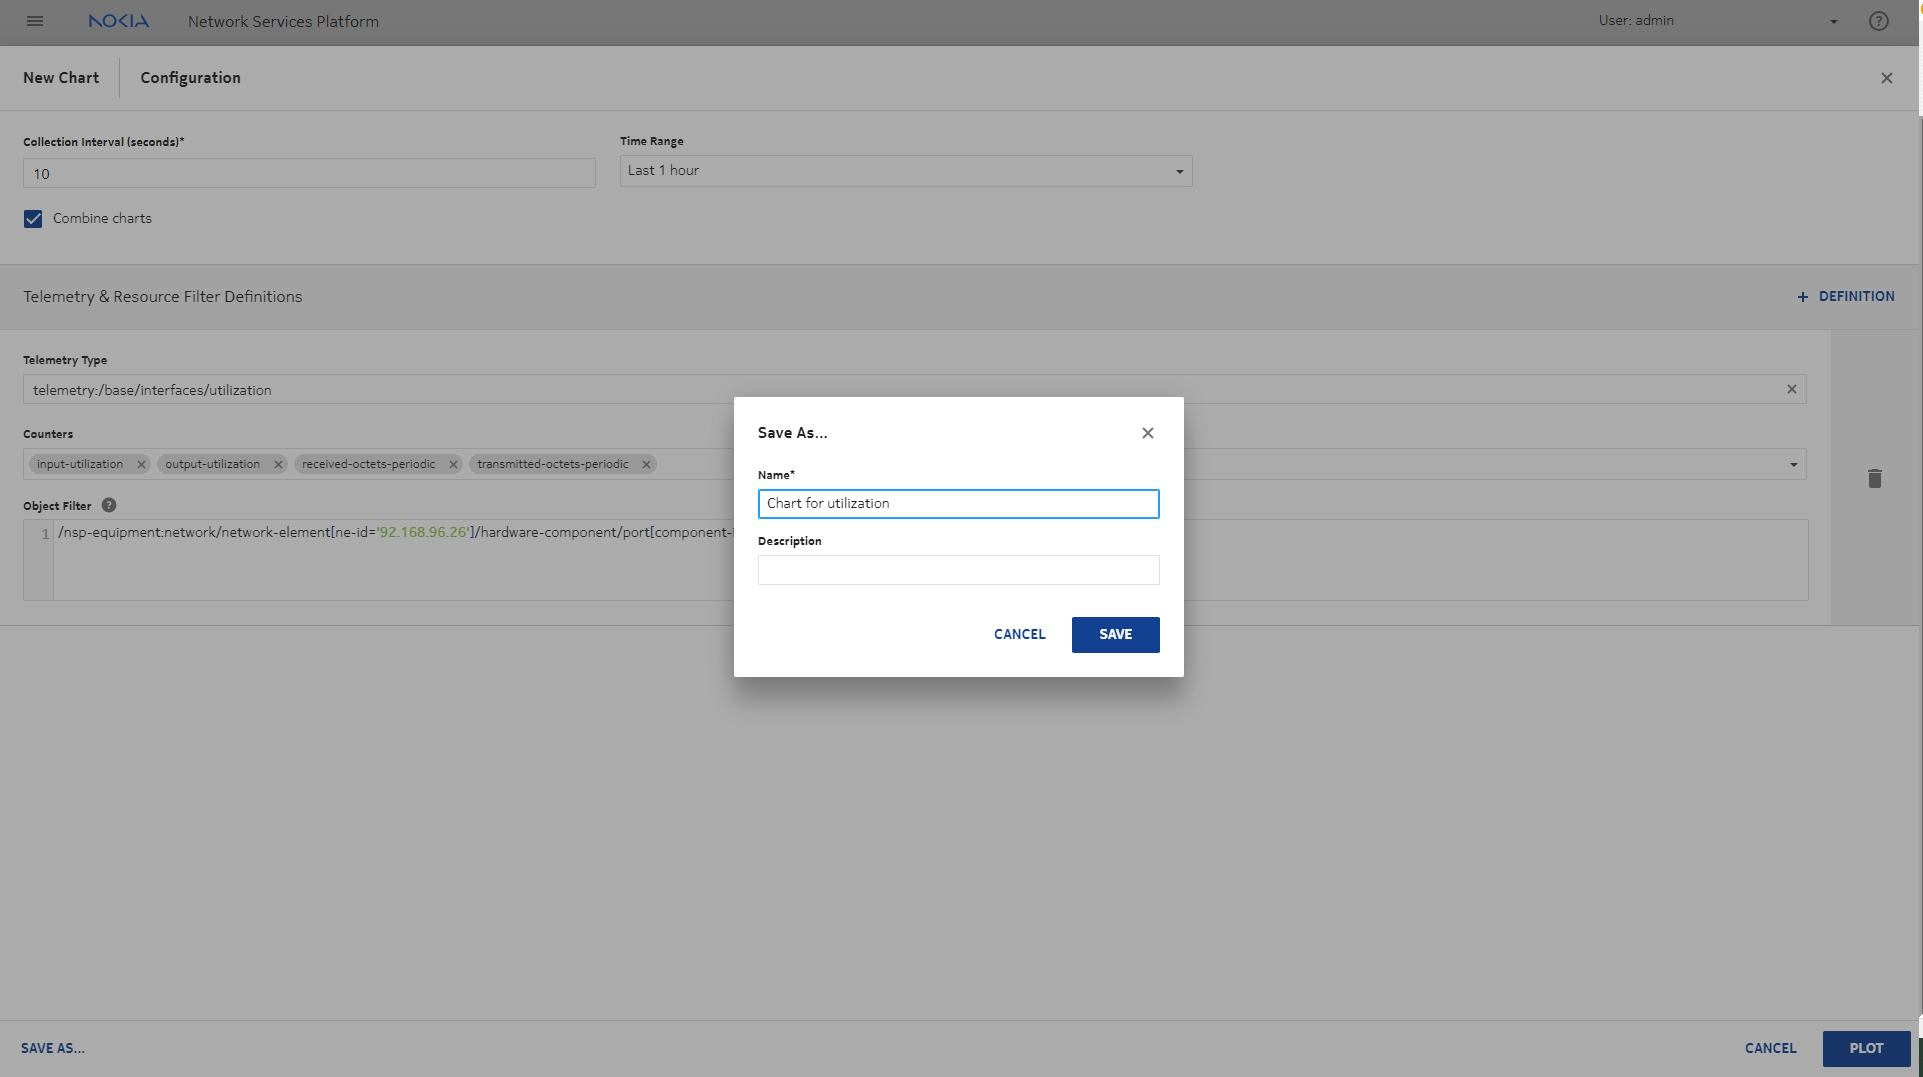Add a new definition

click(1845, 297)
